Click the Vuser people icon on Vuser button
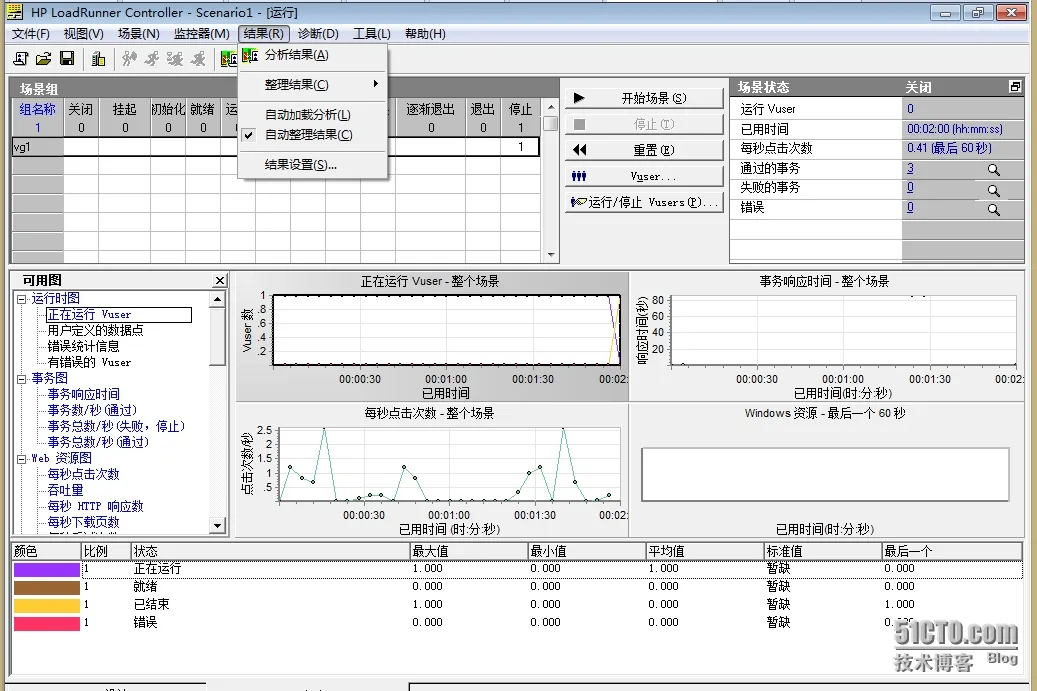This screenshot has width=1037, height=691. (x=579, y=177)
